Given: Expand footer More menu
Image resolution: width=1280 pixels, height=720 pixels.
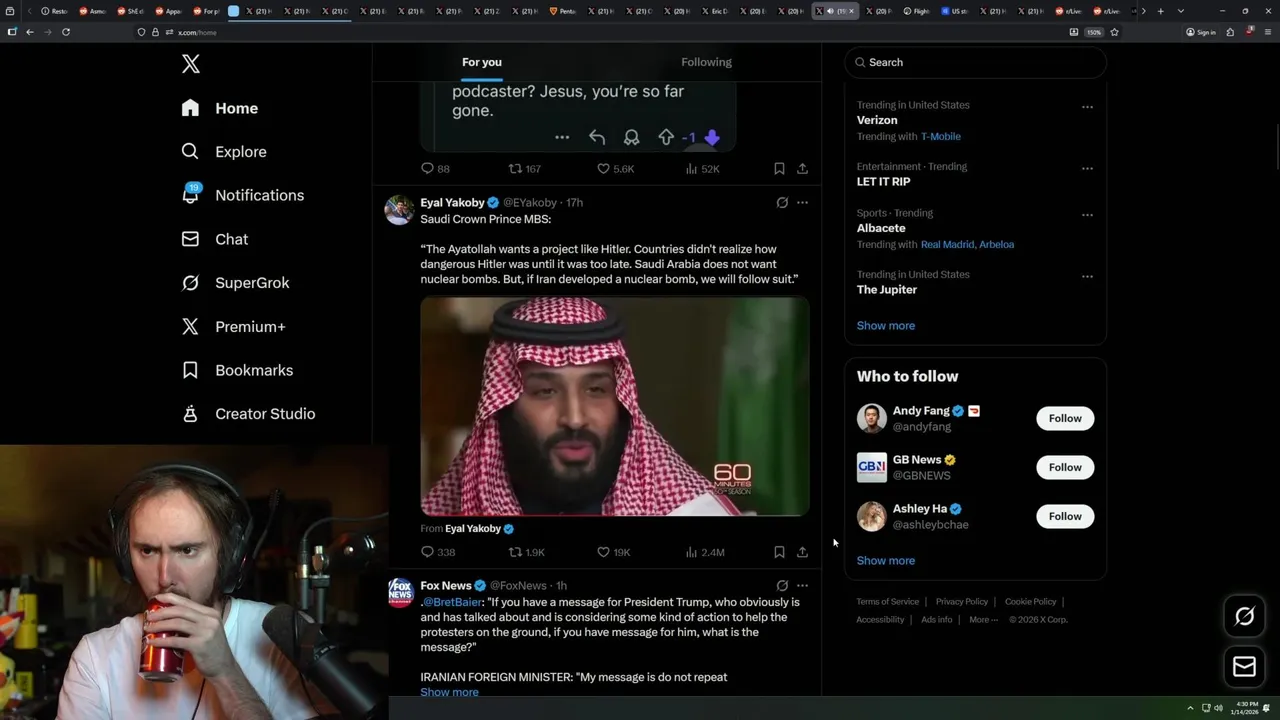Looking at the screenshot, I should [x=982, y=620].
